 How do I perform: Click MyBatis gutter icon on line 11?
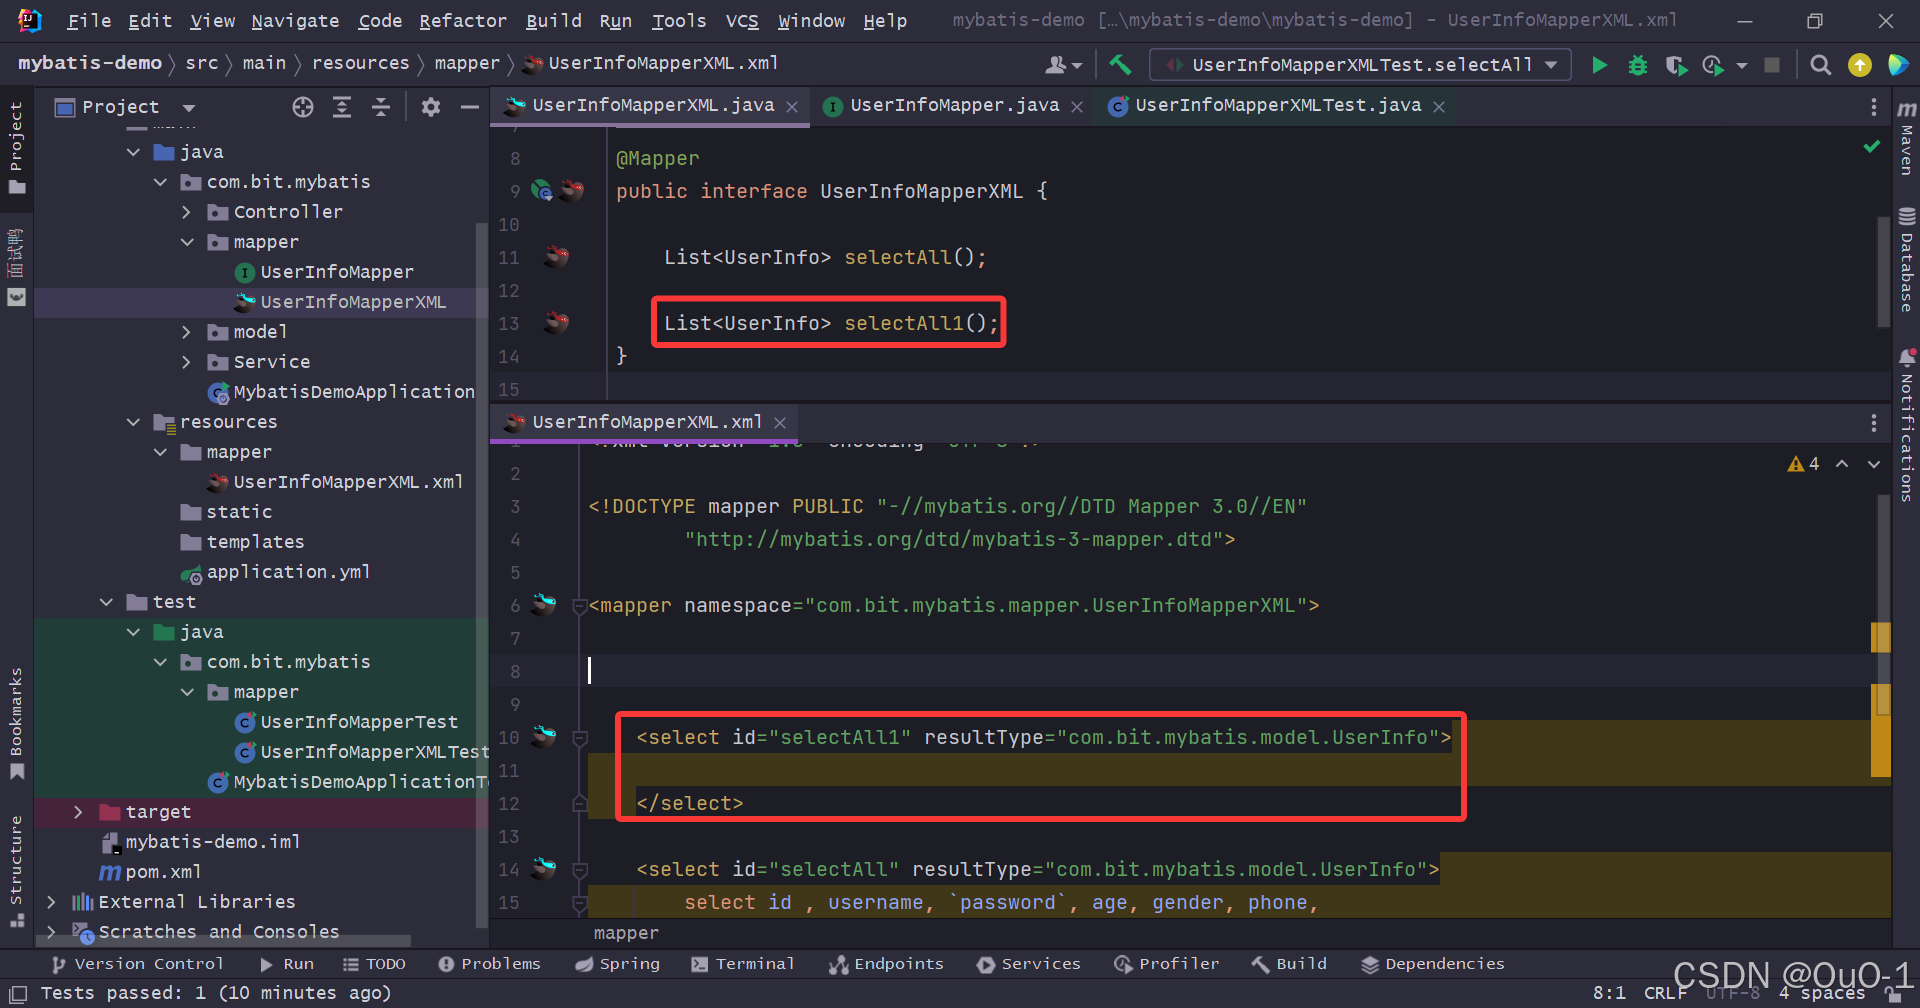[x=557, y=257]
